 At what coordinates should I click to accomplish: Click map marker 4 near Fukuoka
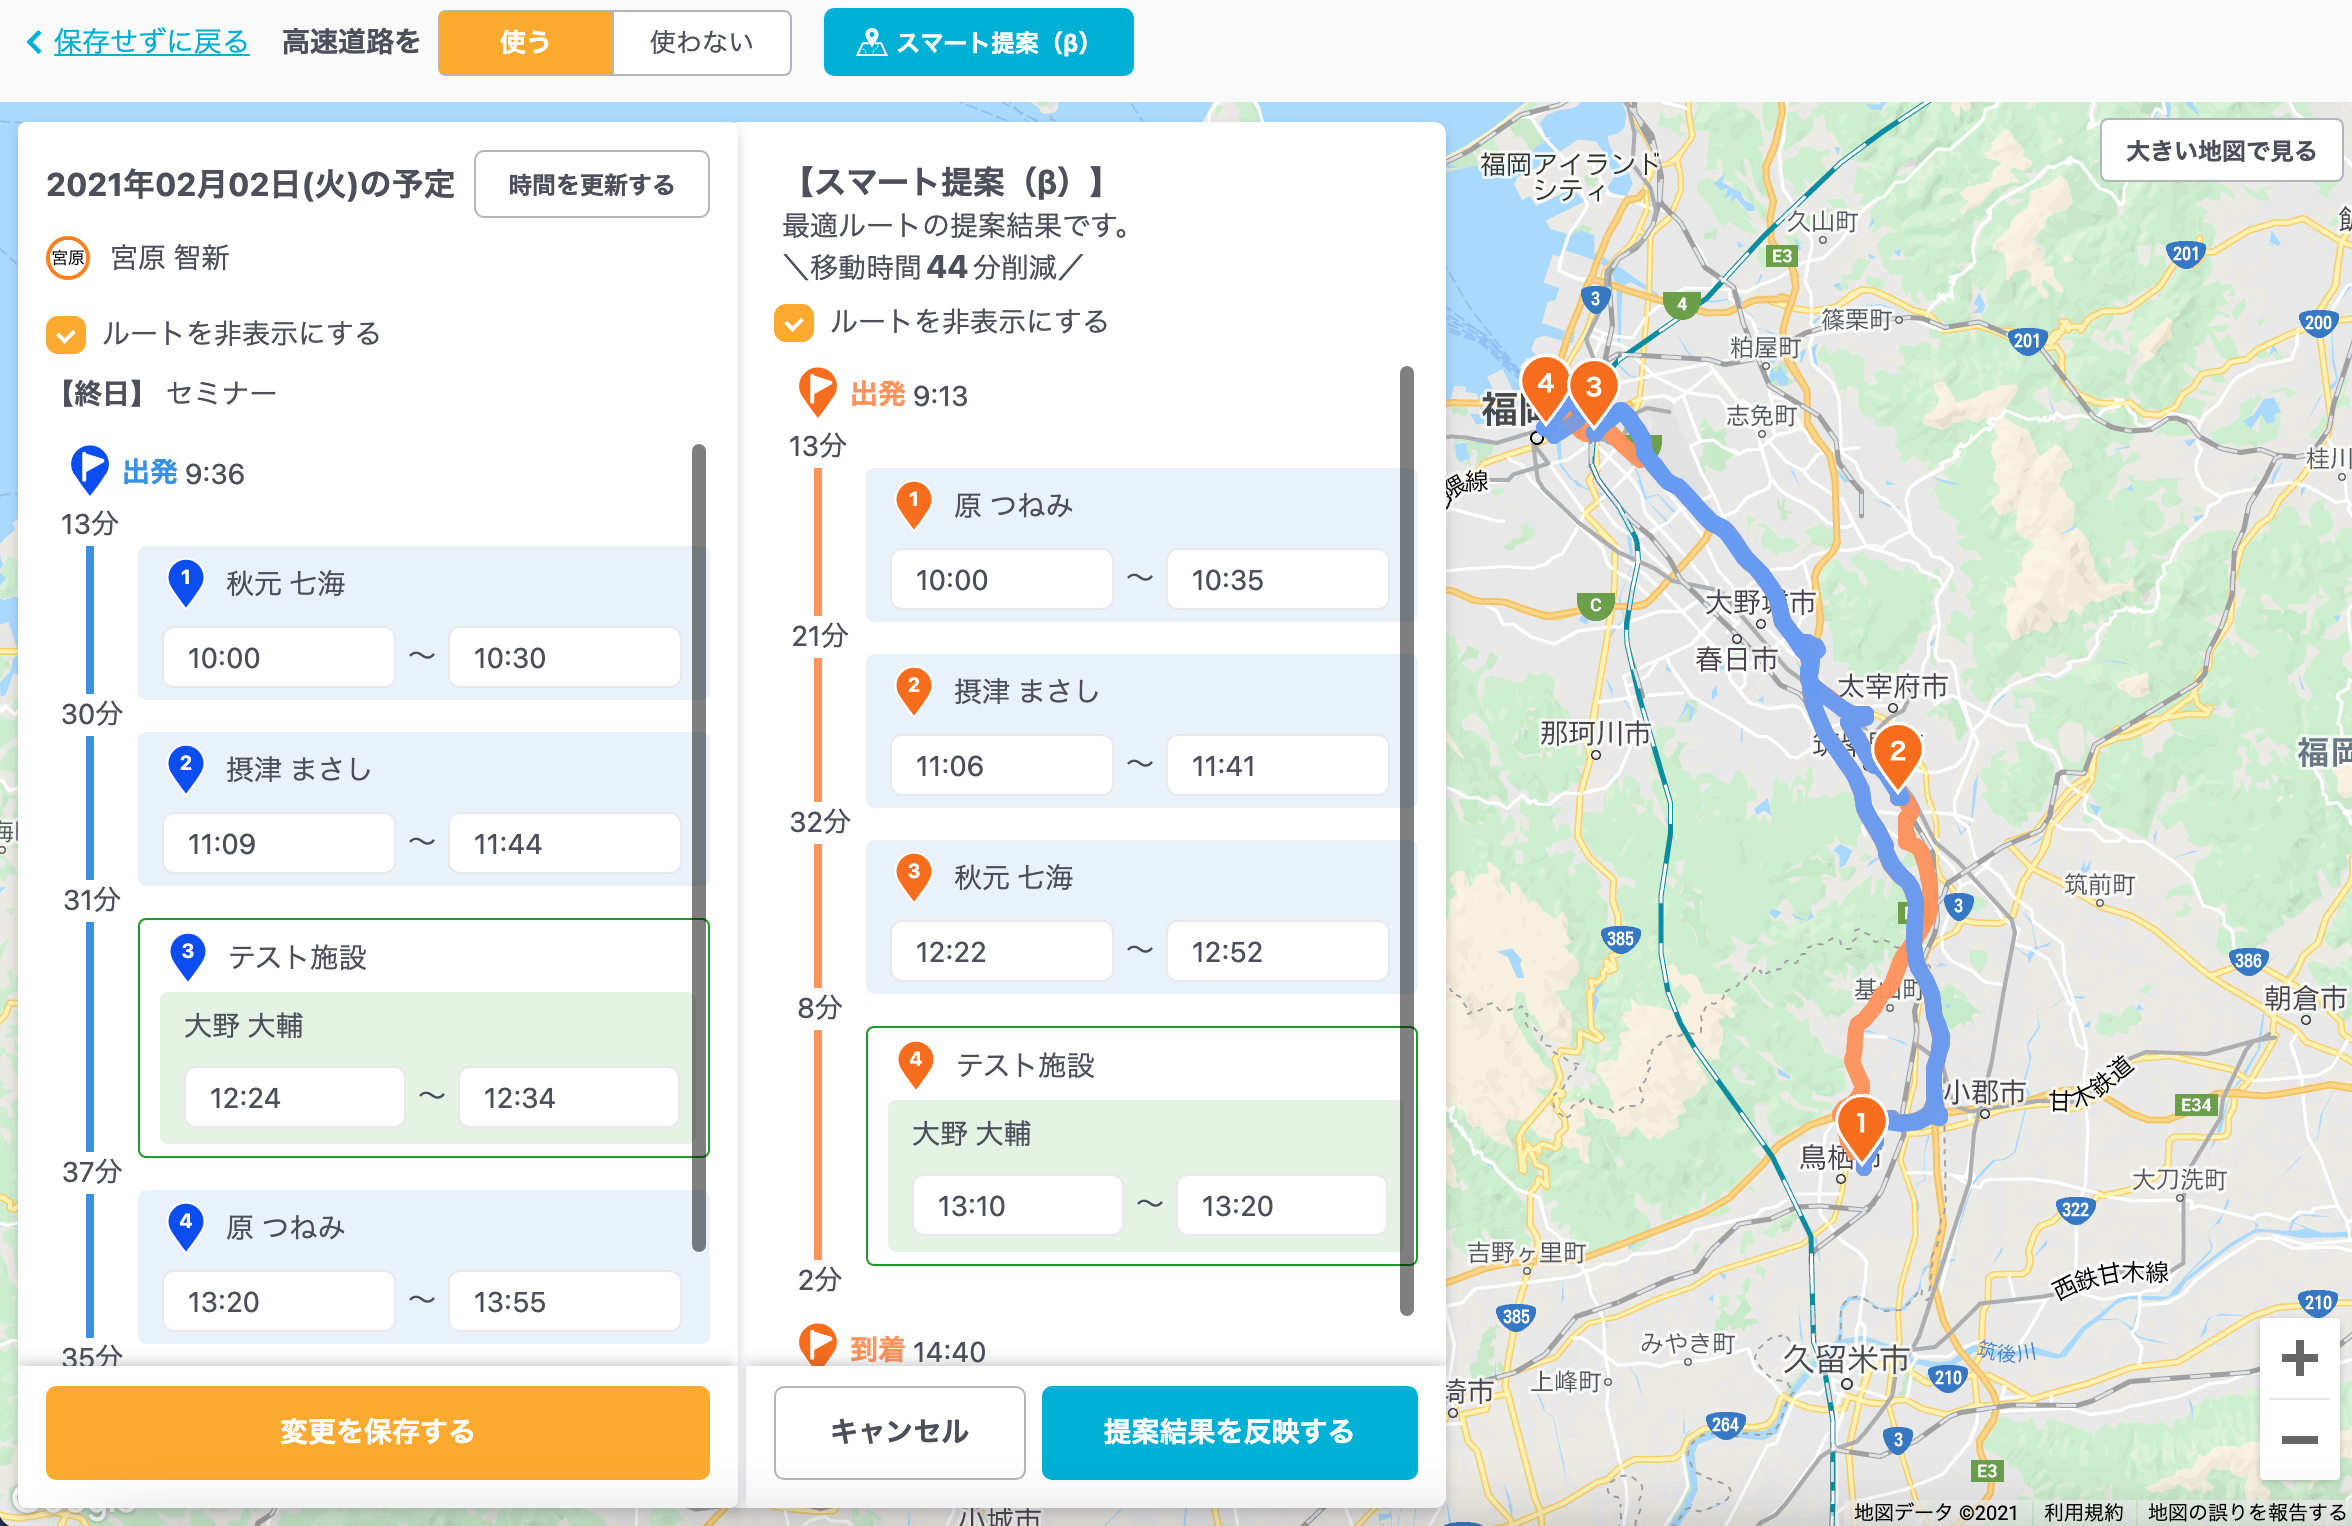1545,388
